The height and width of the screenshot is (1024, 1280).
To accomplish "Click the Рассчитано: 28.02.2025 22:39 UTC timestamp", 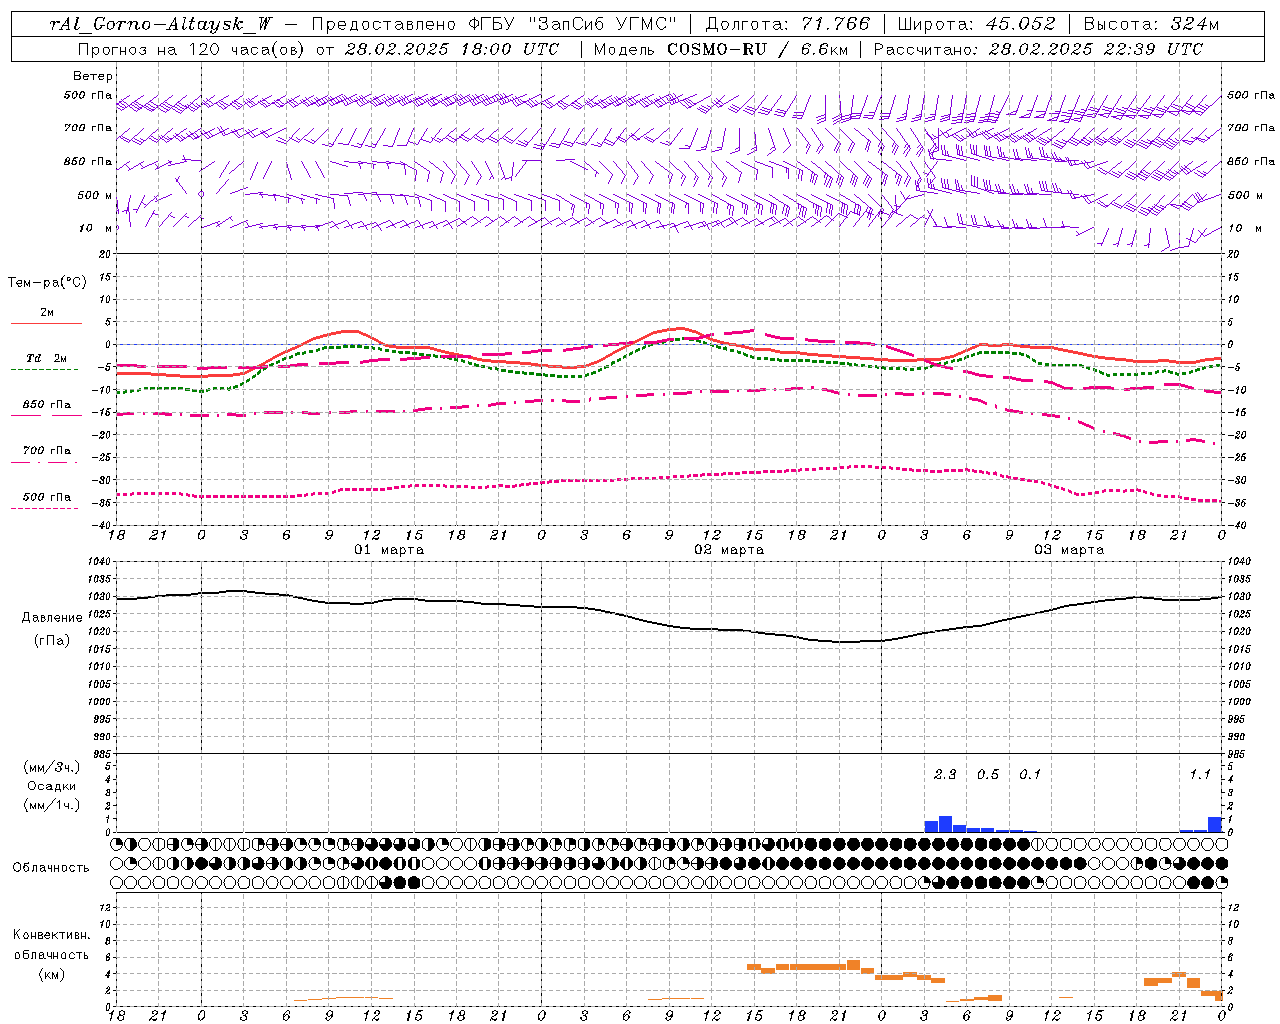I will tap(1038, 49).
